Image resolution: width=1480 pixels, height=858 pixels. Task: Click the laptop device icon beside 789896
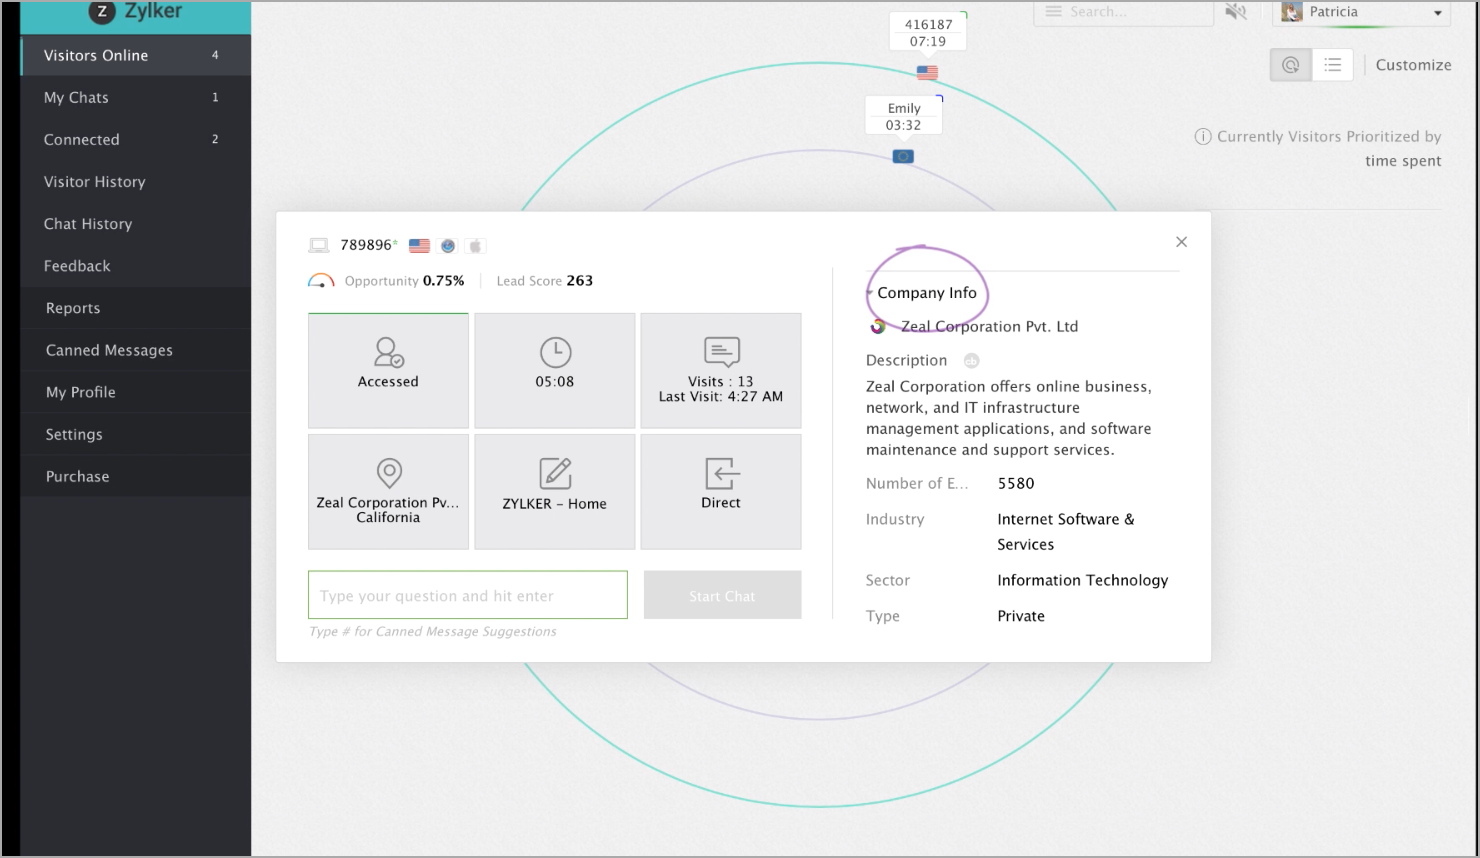[x=319, y=245]
